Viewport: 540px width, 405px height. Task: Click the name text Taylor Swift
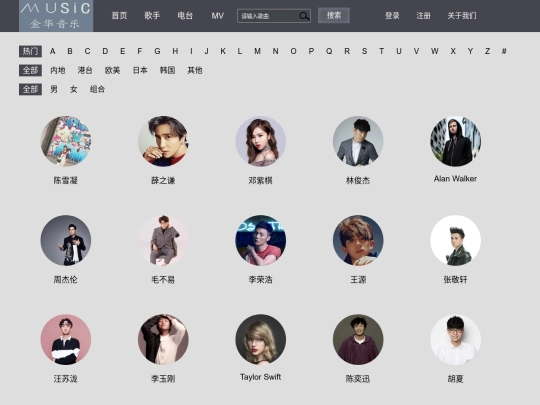coord(260,377)
